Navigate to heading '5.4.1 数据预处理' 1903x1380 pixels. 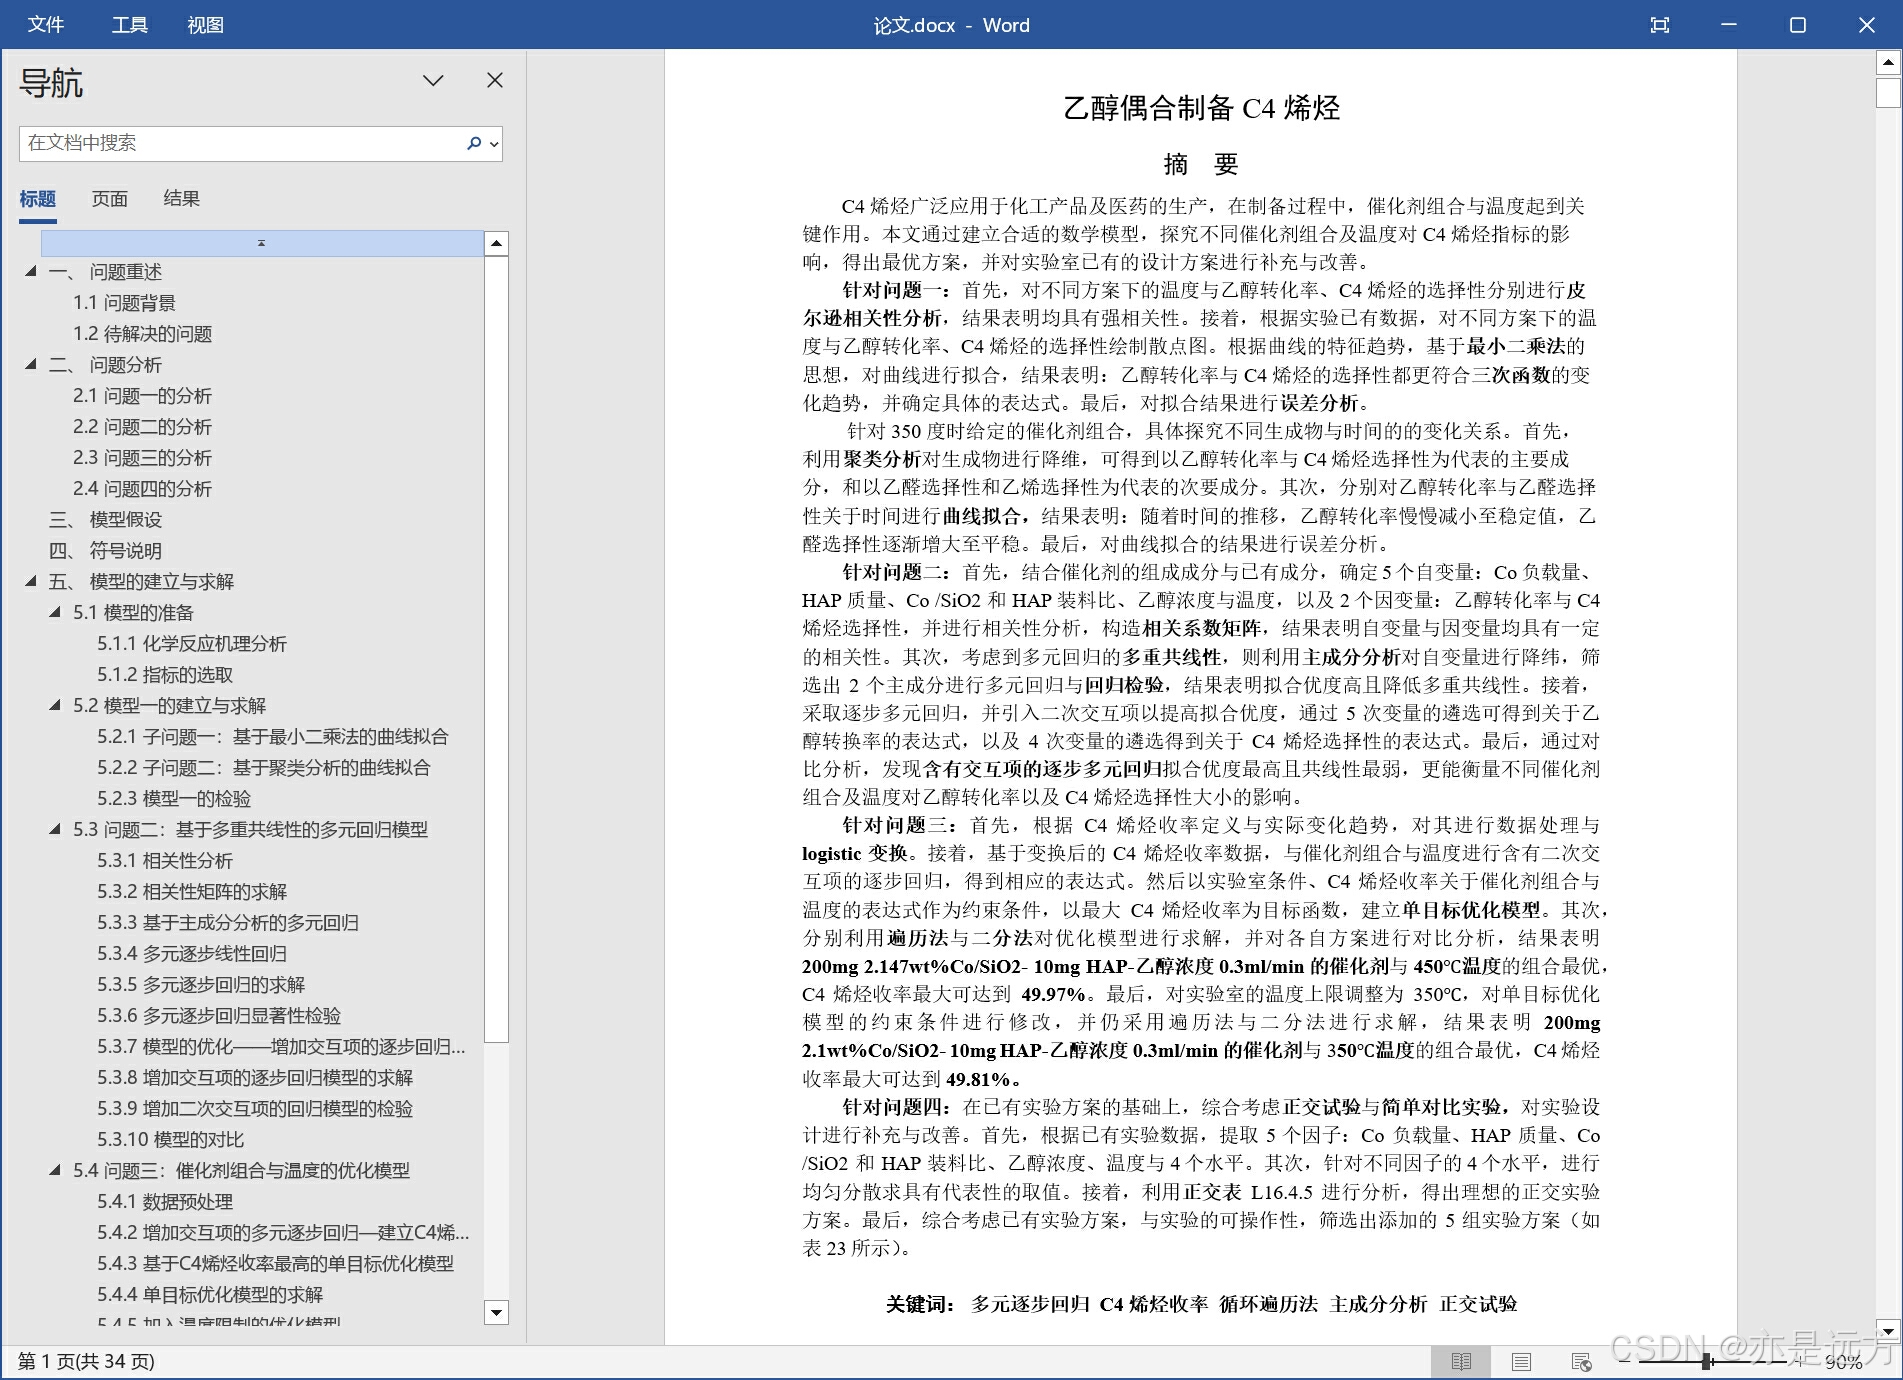point(165,1202)
